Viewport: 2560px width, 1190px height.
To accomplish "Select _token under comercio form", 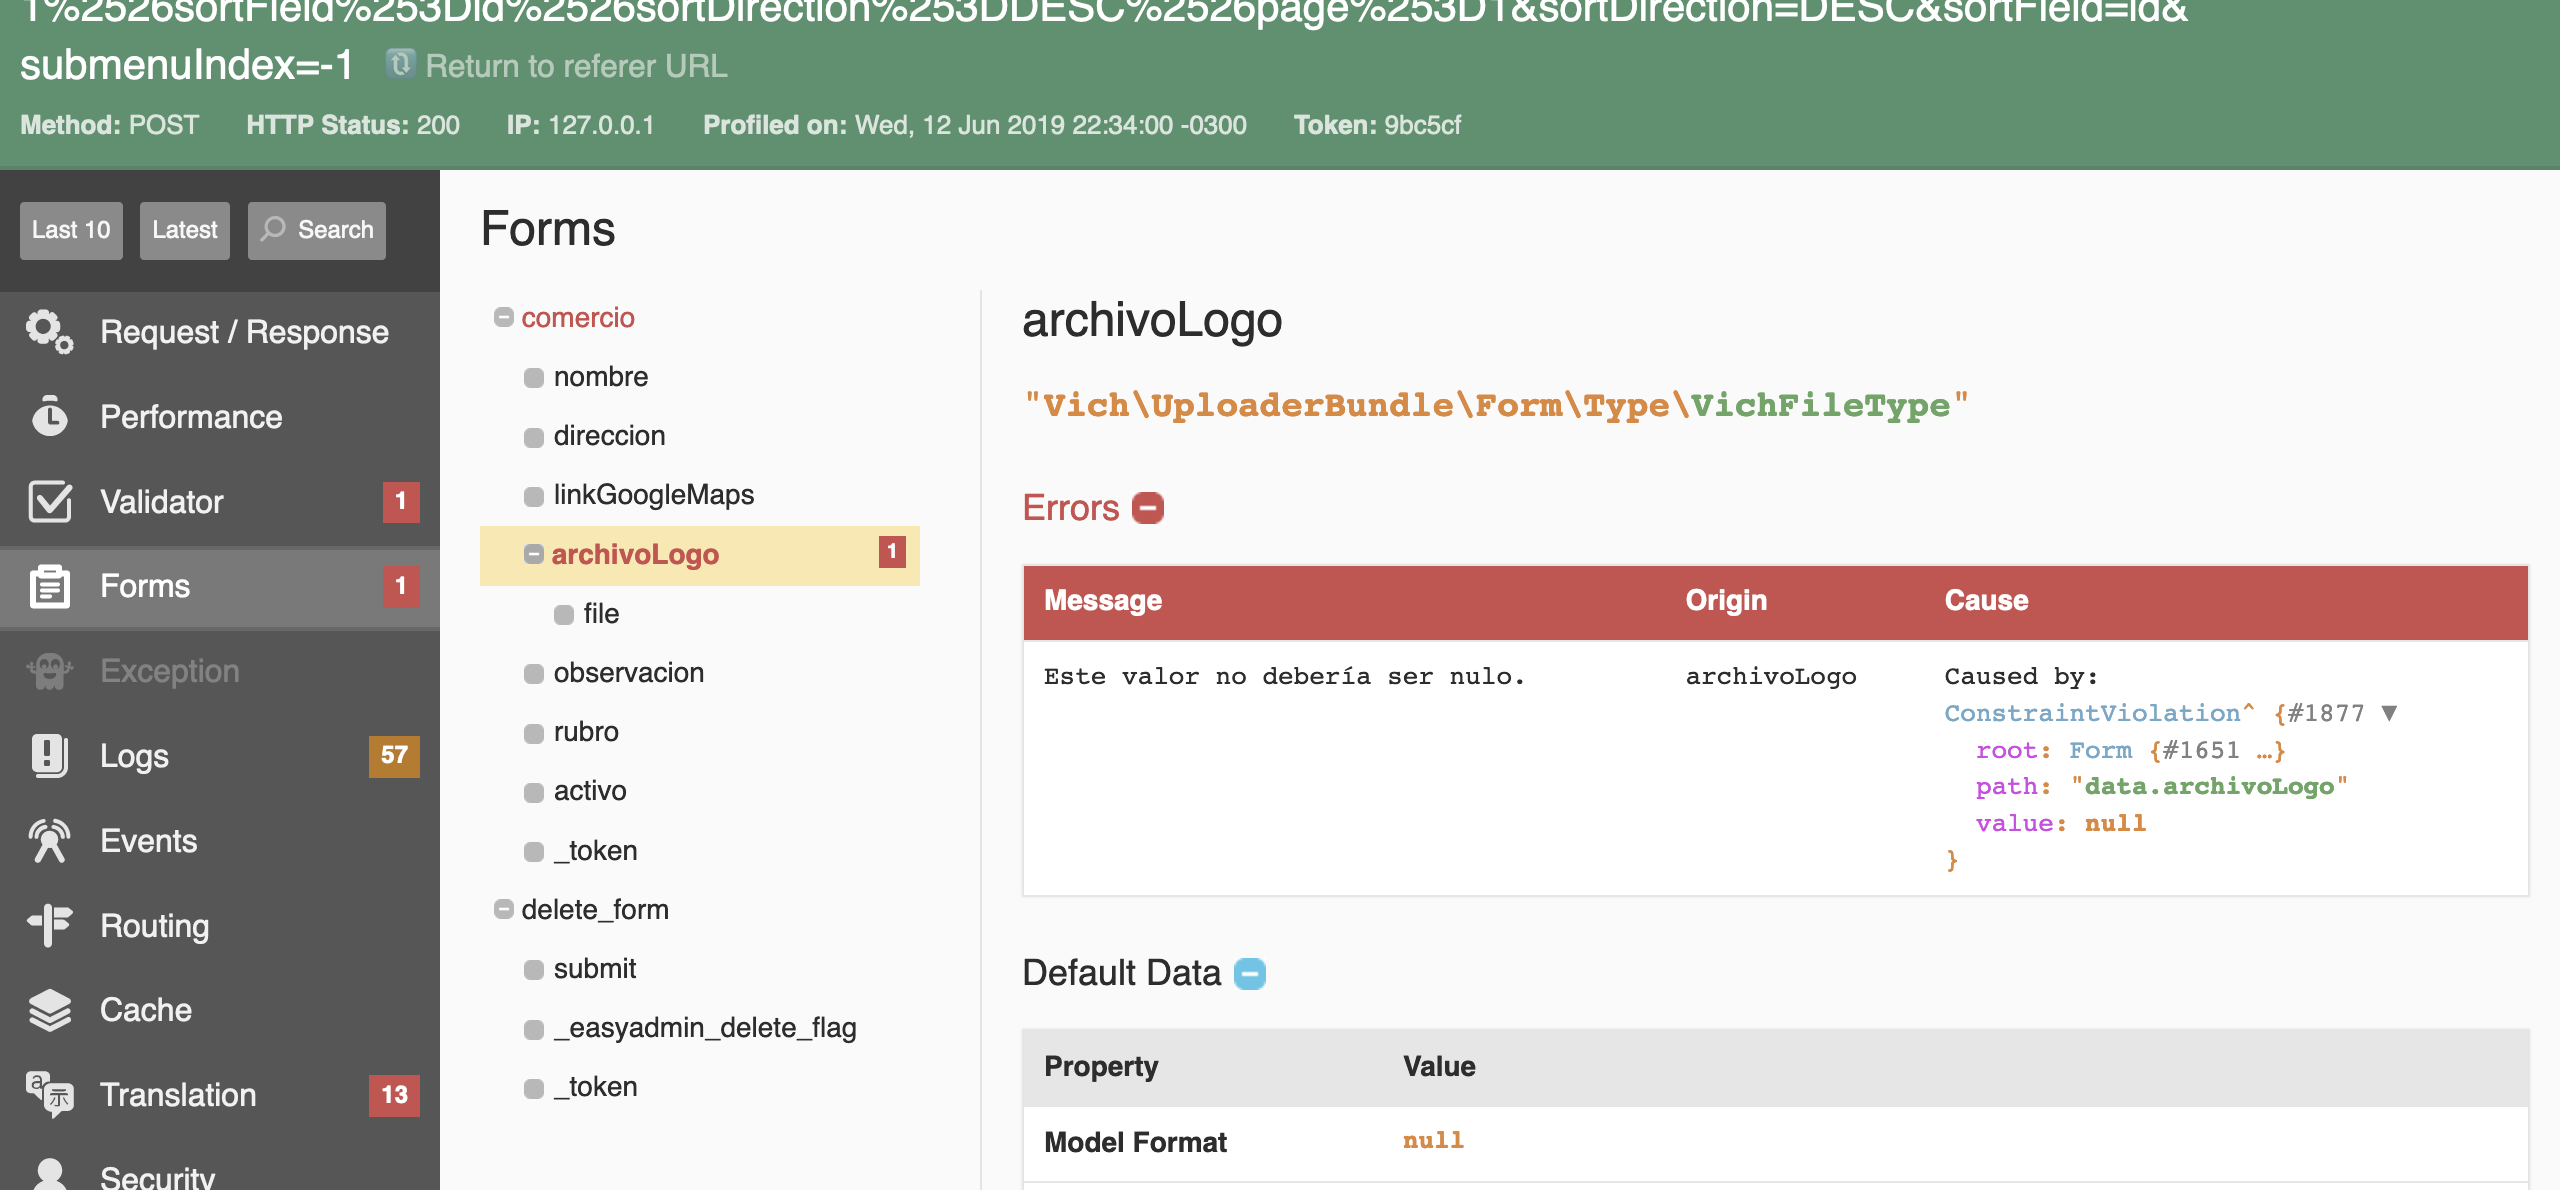I will tap(596, 851).
